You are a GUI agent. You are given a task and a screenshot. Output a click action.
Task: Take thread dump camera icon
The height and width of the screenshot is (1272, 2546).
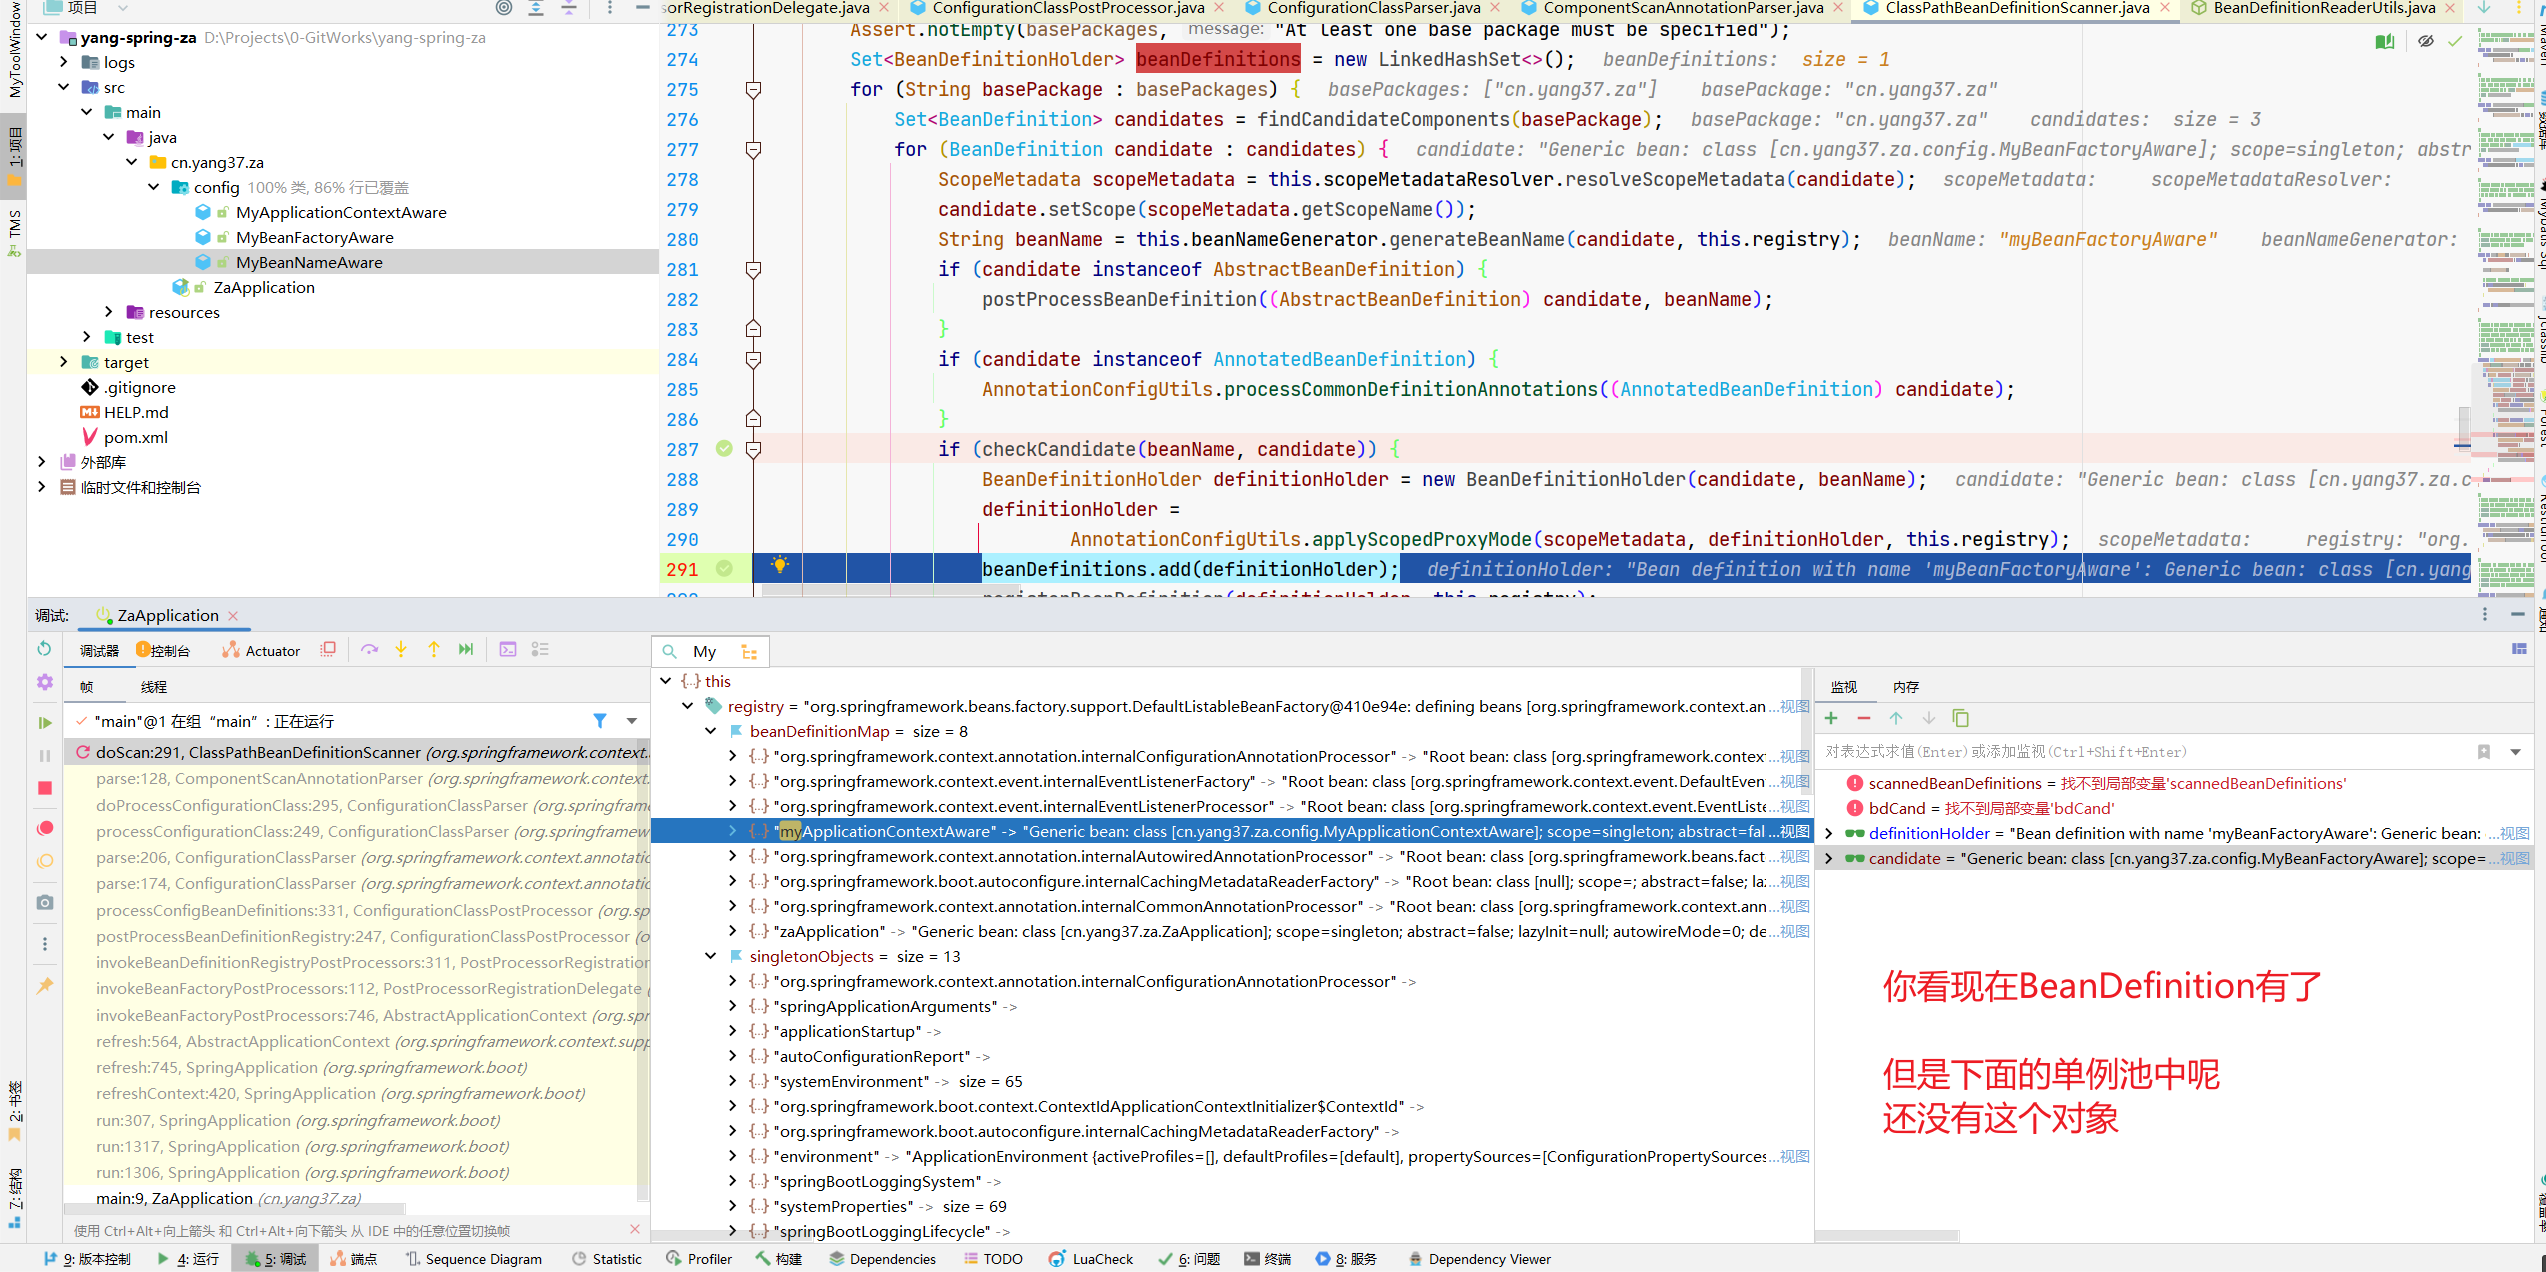pos(44,902)
